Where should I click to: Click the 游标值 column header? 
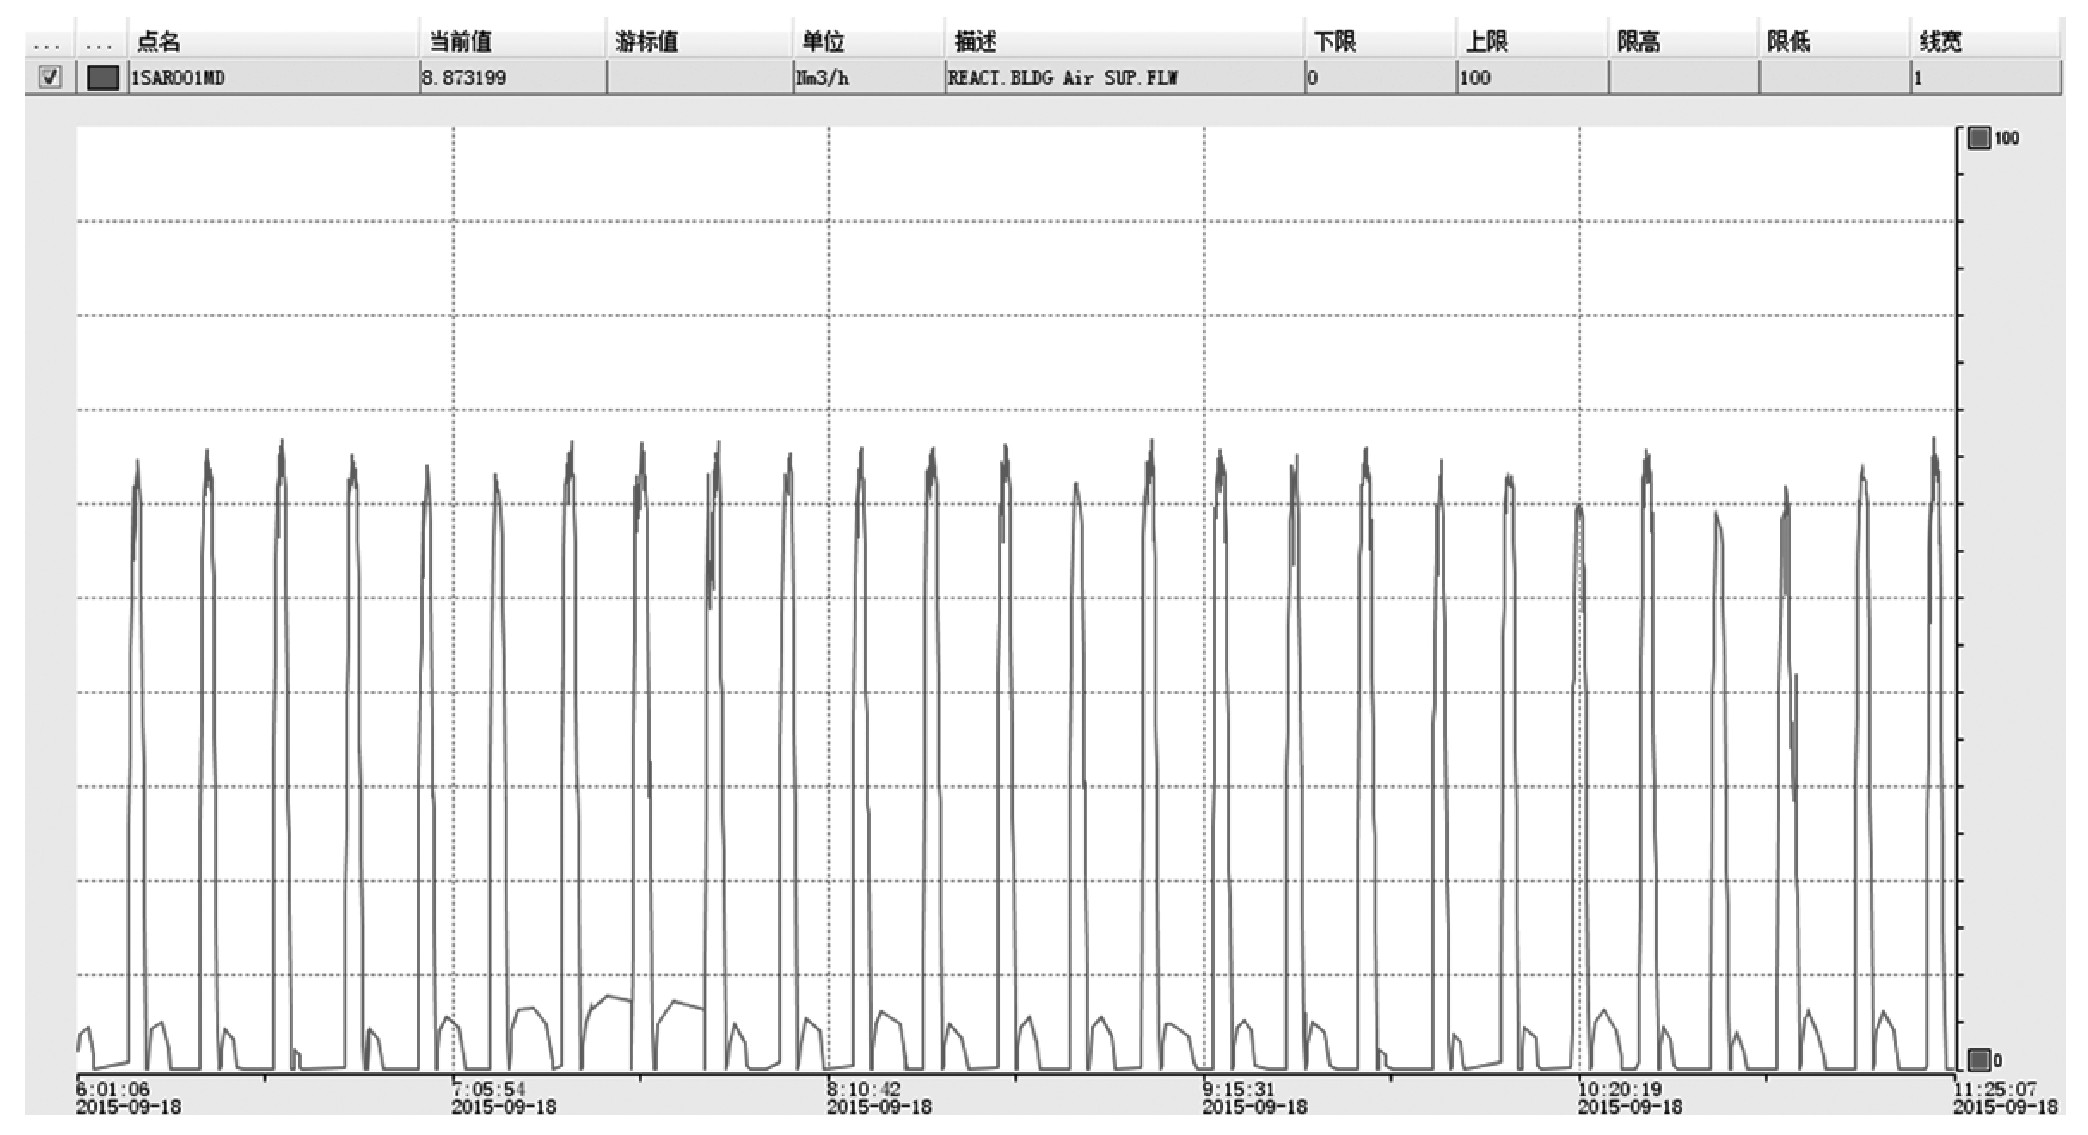647,42
